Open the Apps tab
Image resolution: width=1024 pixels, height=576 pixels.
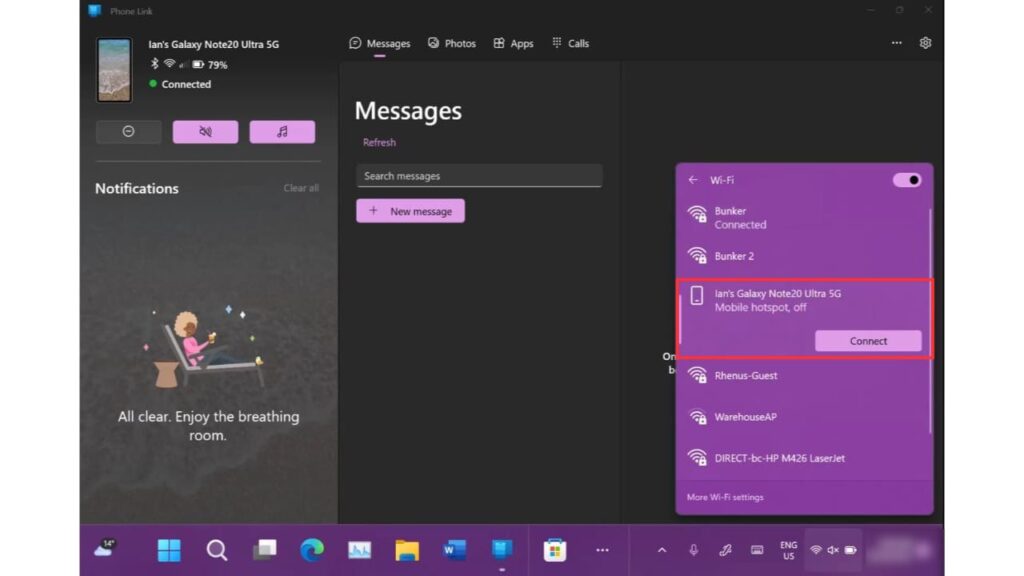click(513, 43)
